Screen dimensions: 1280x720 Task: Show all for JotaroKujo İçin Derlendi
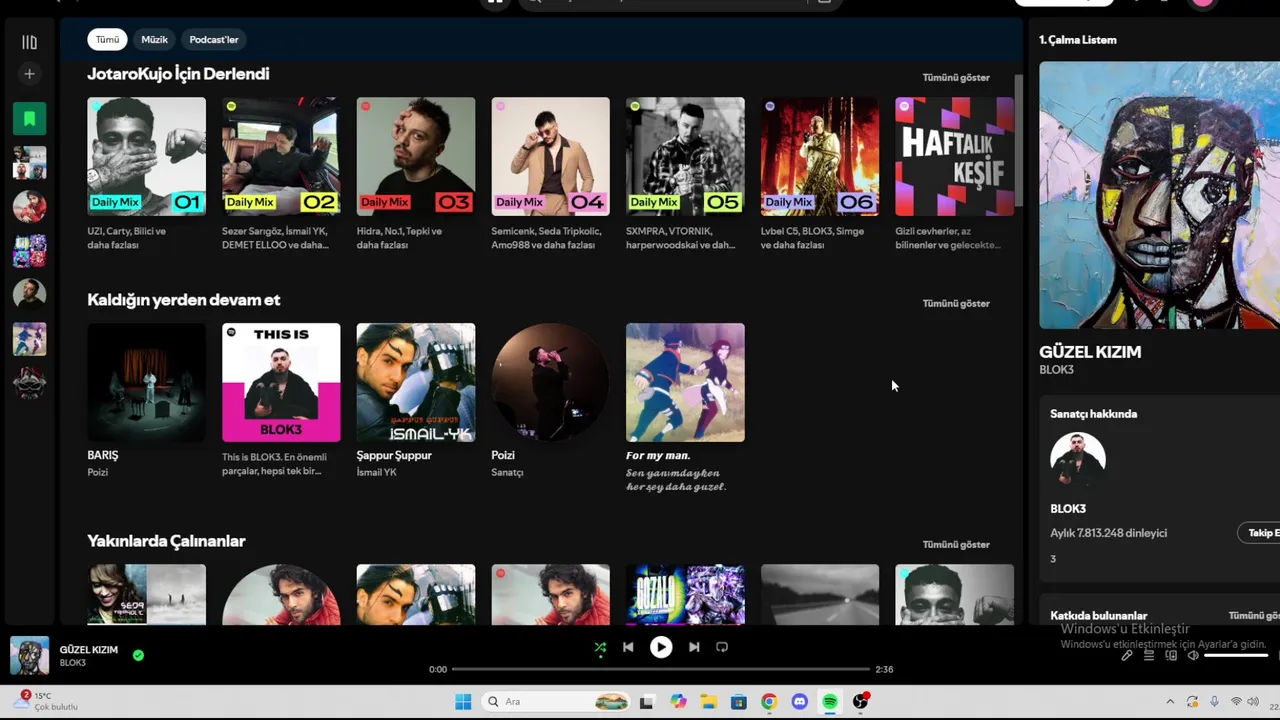[956, 77]
